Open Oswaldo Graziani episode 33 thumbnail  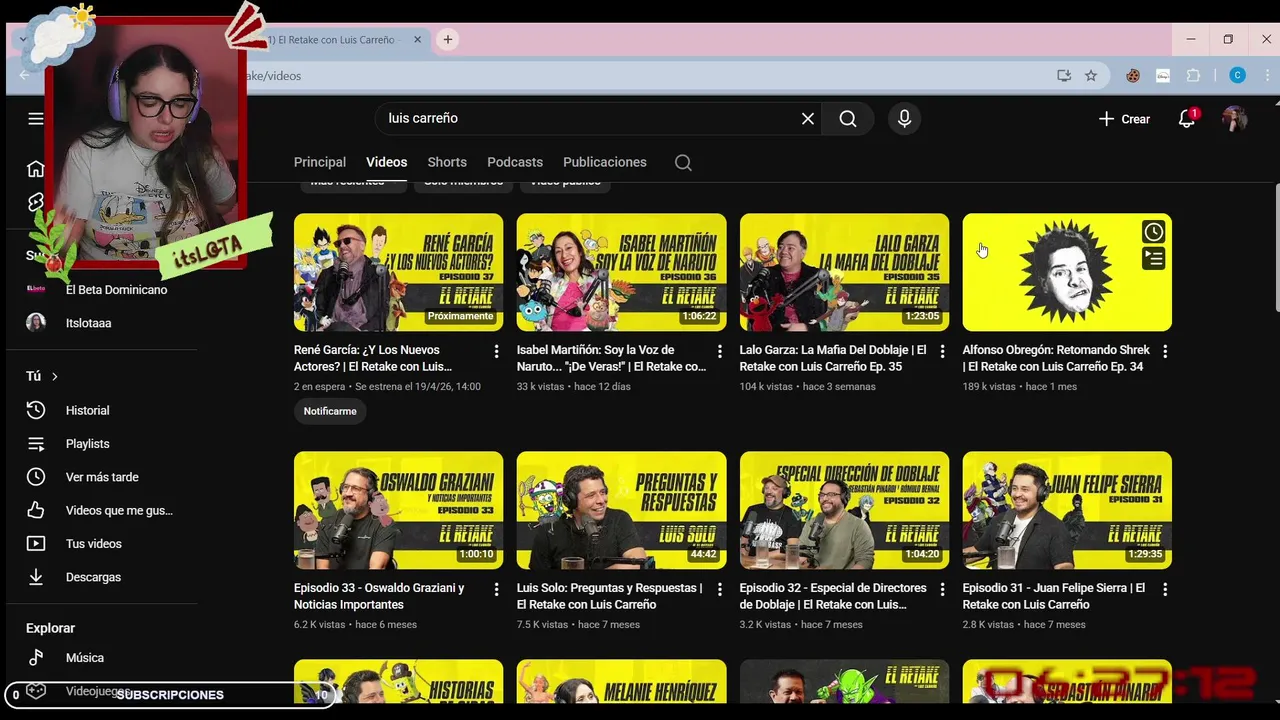pos(399,510)
